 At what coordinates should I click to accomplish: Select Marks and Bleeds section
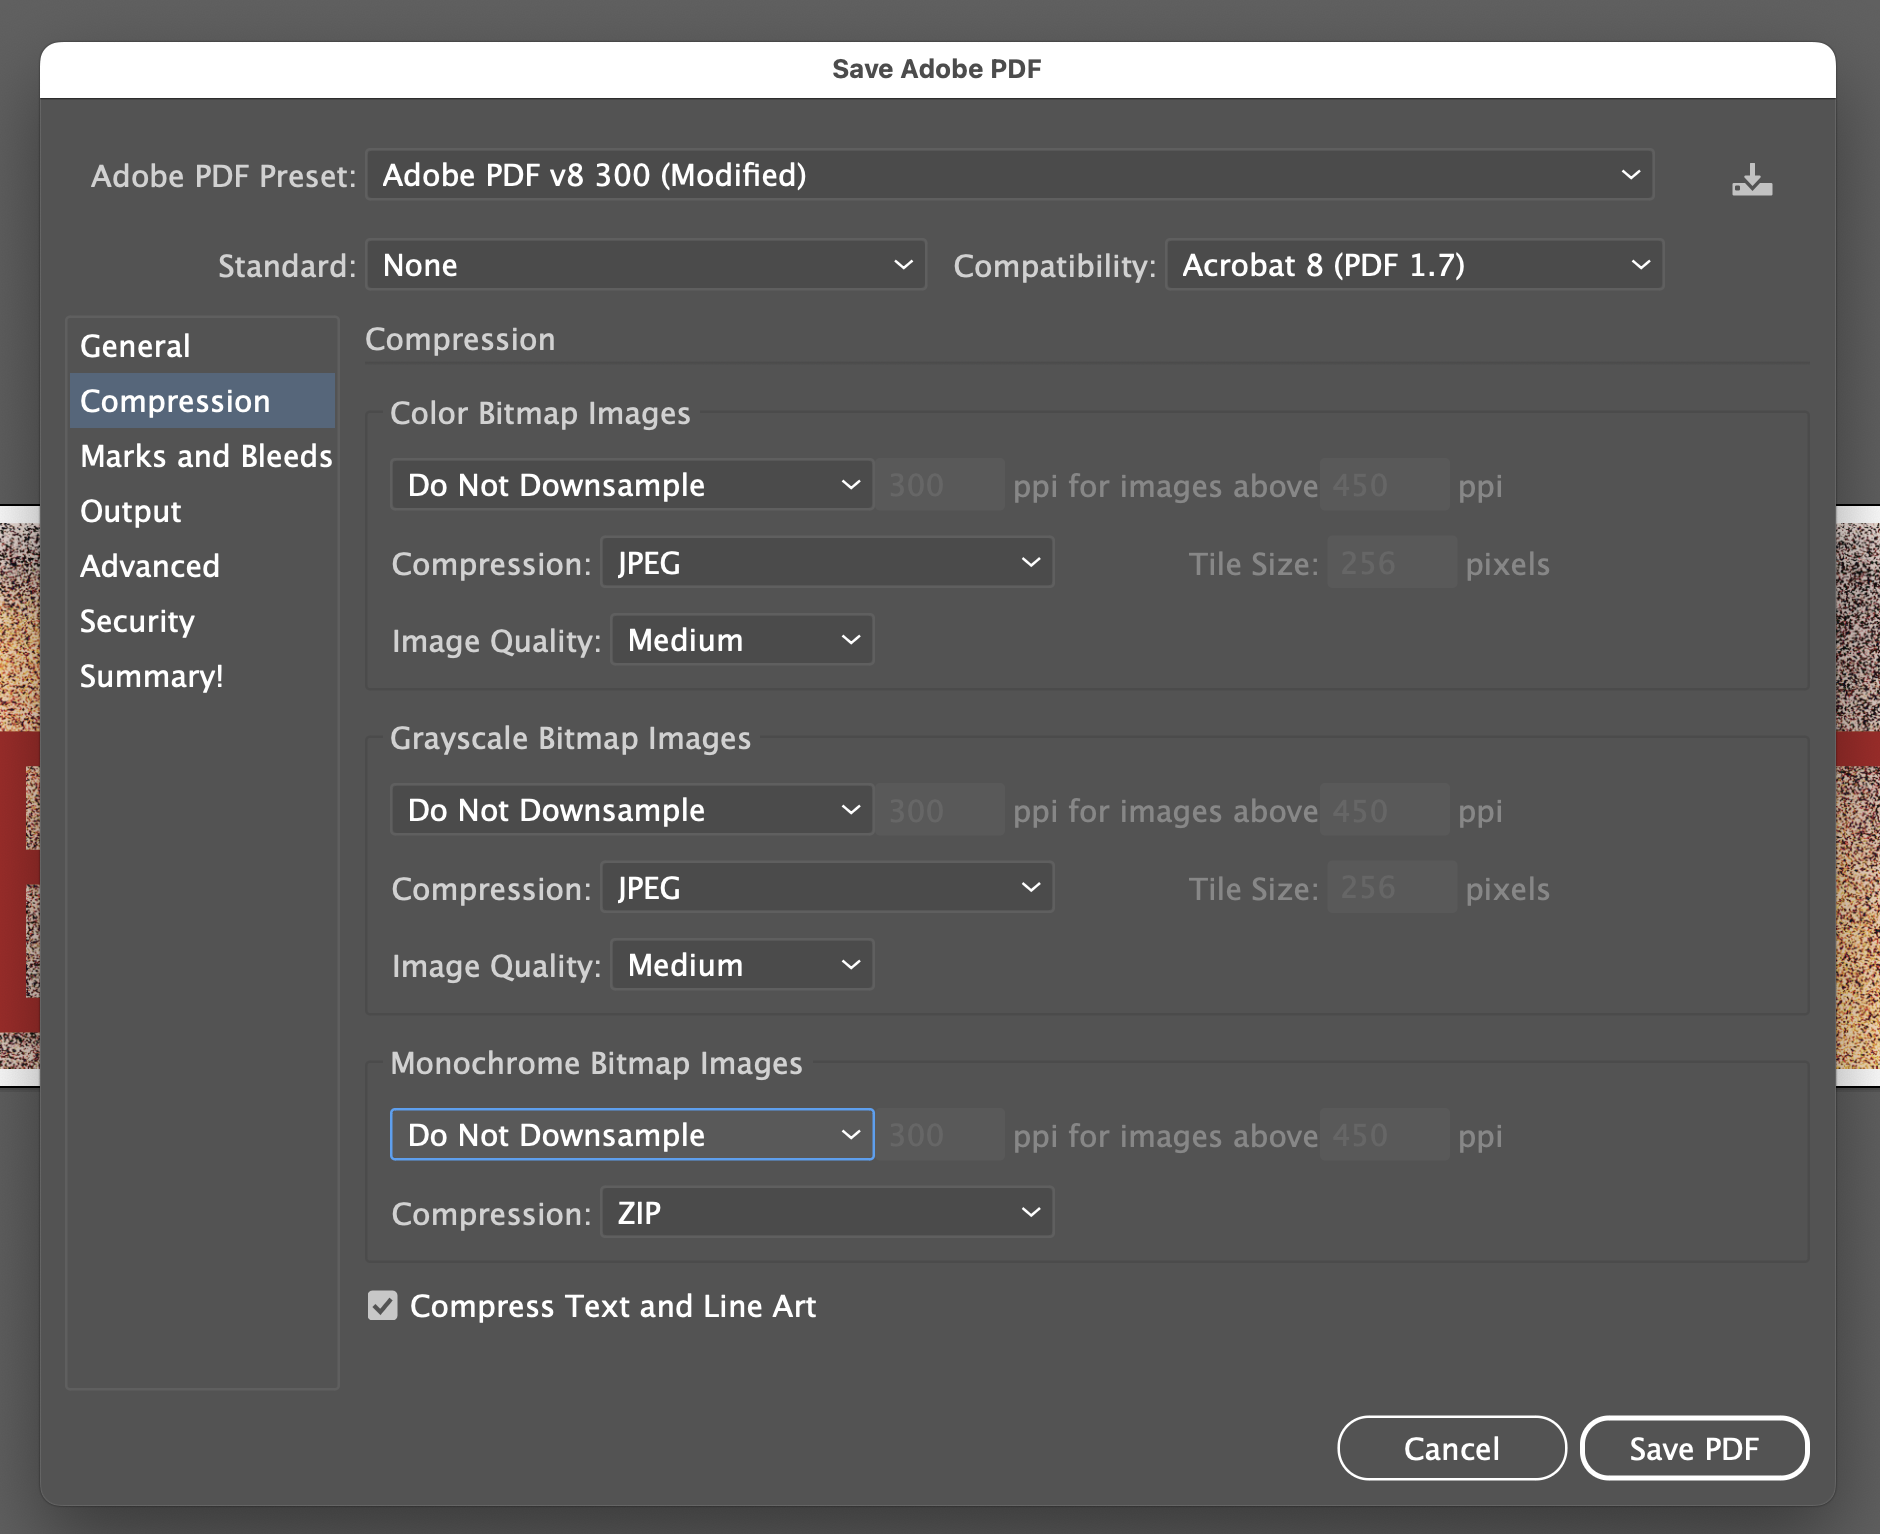pyautogui.click(x=206, y=456)
